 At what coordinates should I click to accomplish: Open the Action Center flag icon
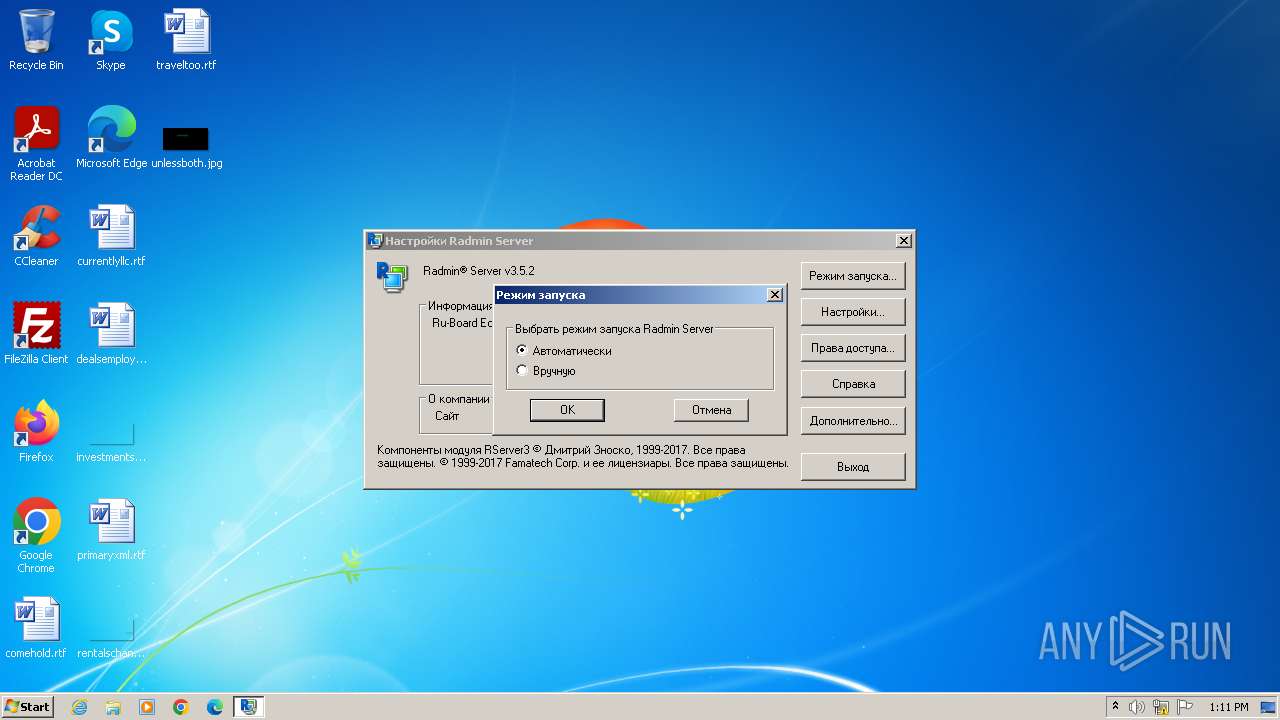(1185, 707)
